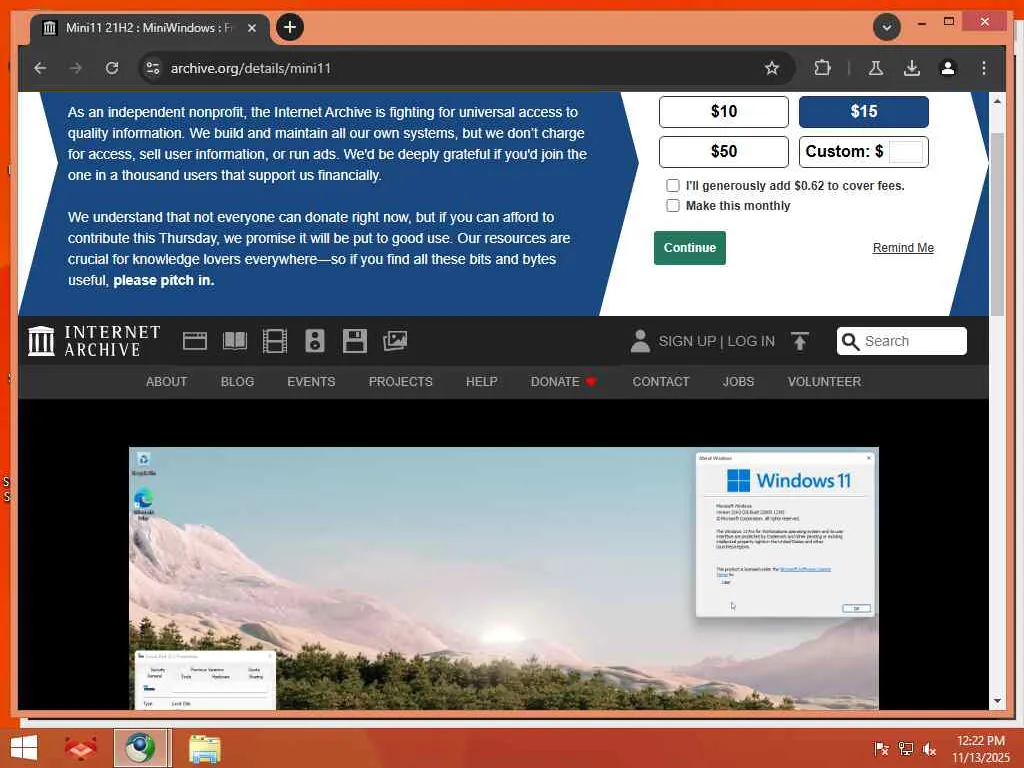
Task: Select the $50 donation amount
Action: tap(724, 152)
